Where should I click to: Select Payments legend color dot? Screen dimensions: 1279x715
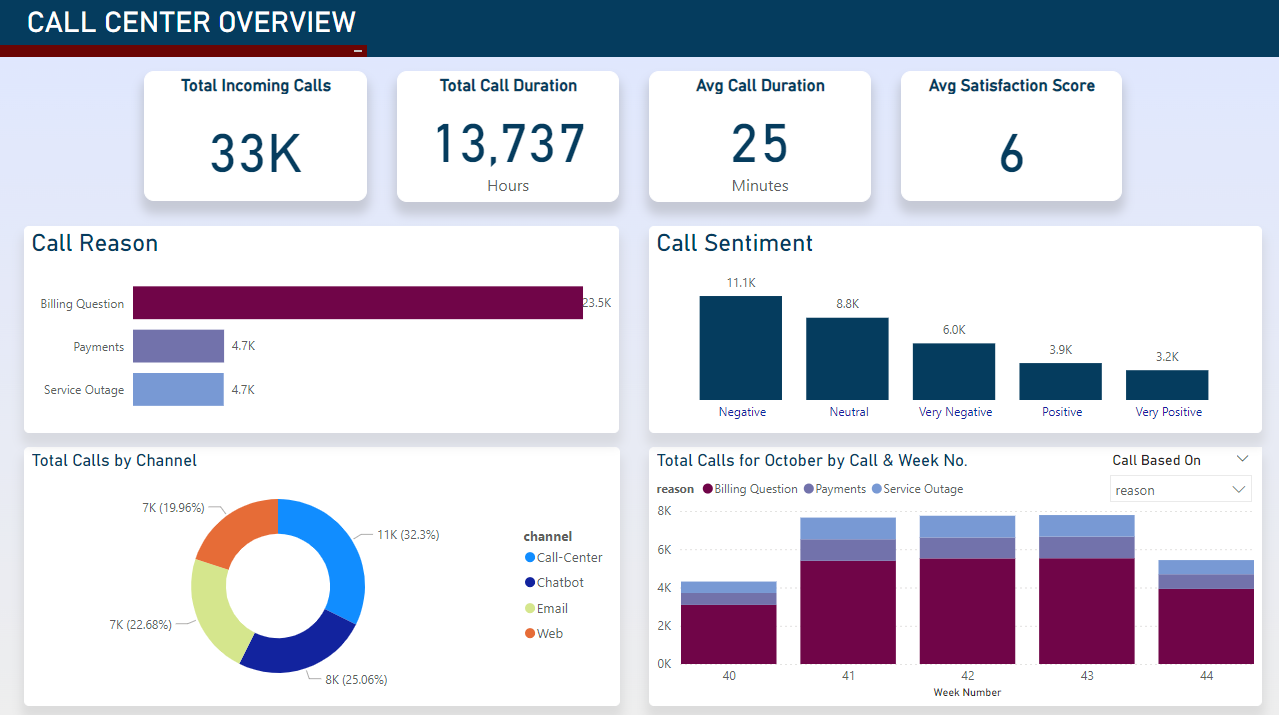(x=808, y=489)
